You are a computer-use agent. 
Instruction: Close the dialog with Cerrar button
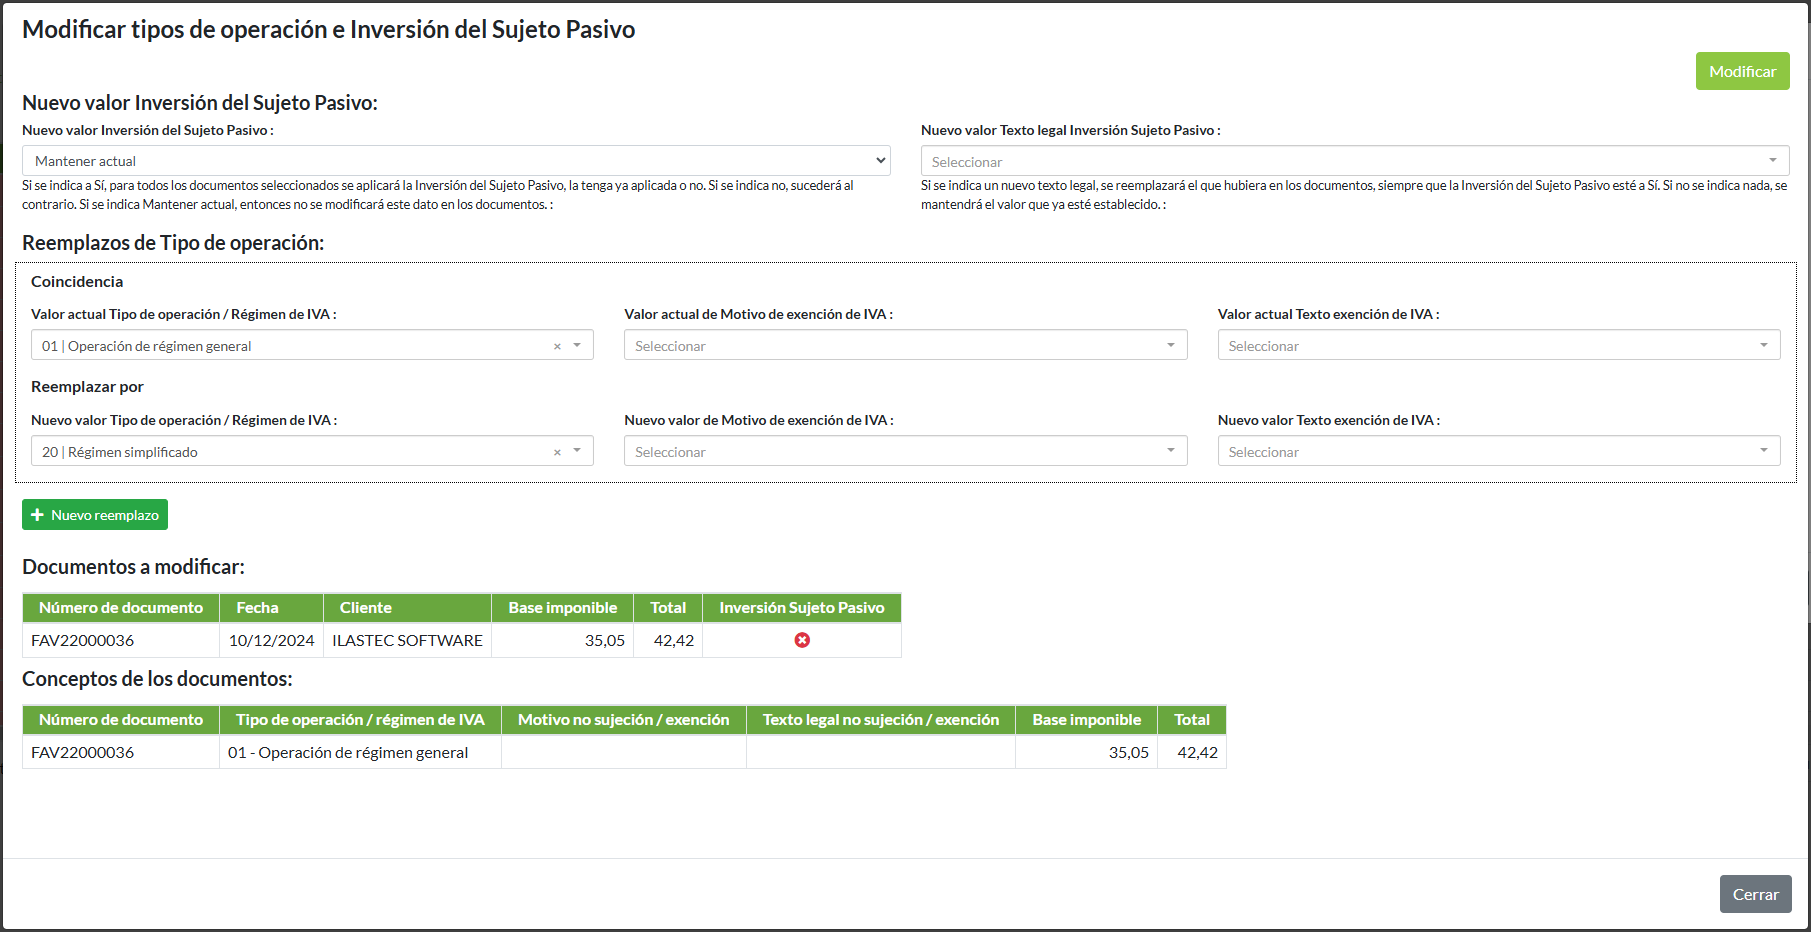click(1755, 894)
